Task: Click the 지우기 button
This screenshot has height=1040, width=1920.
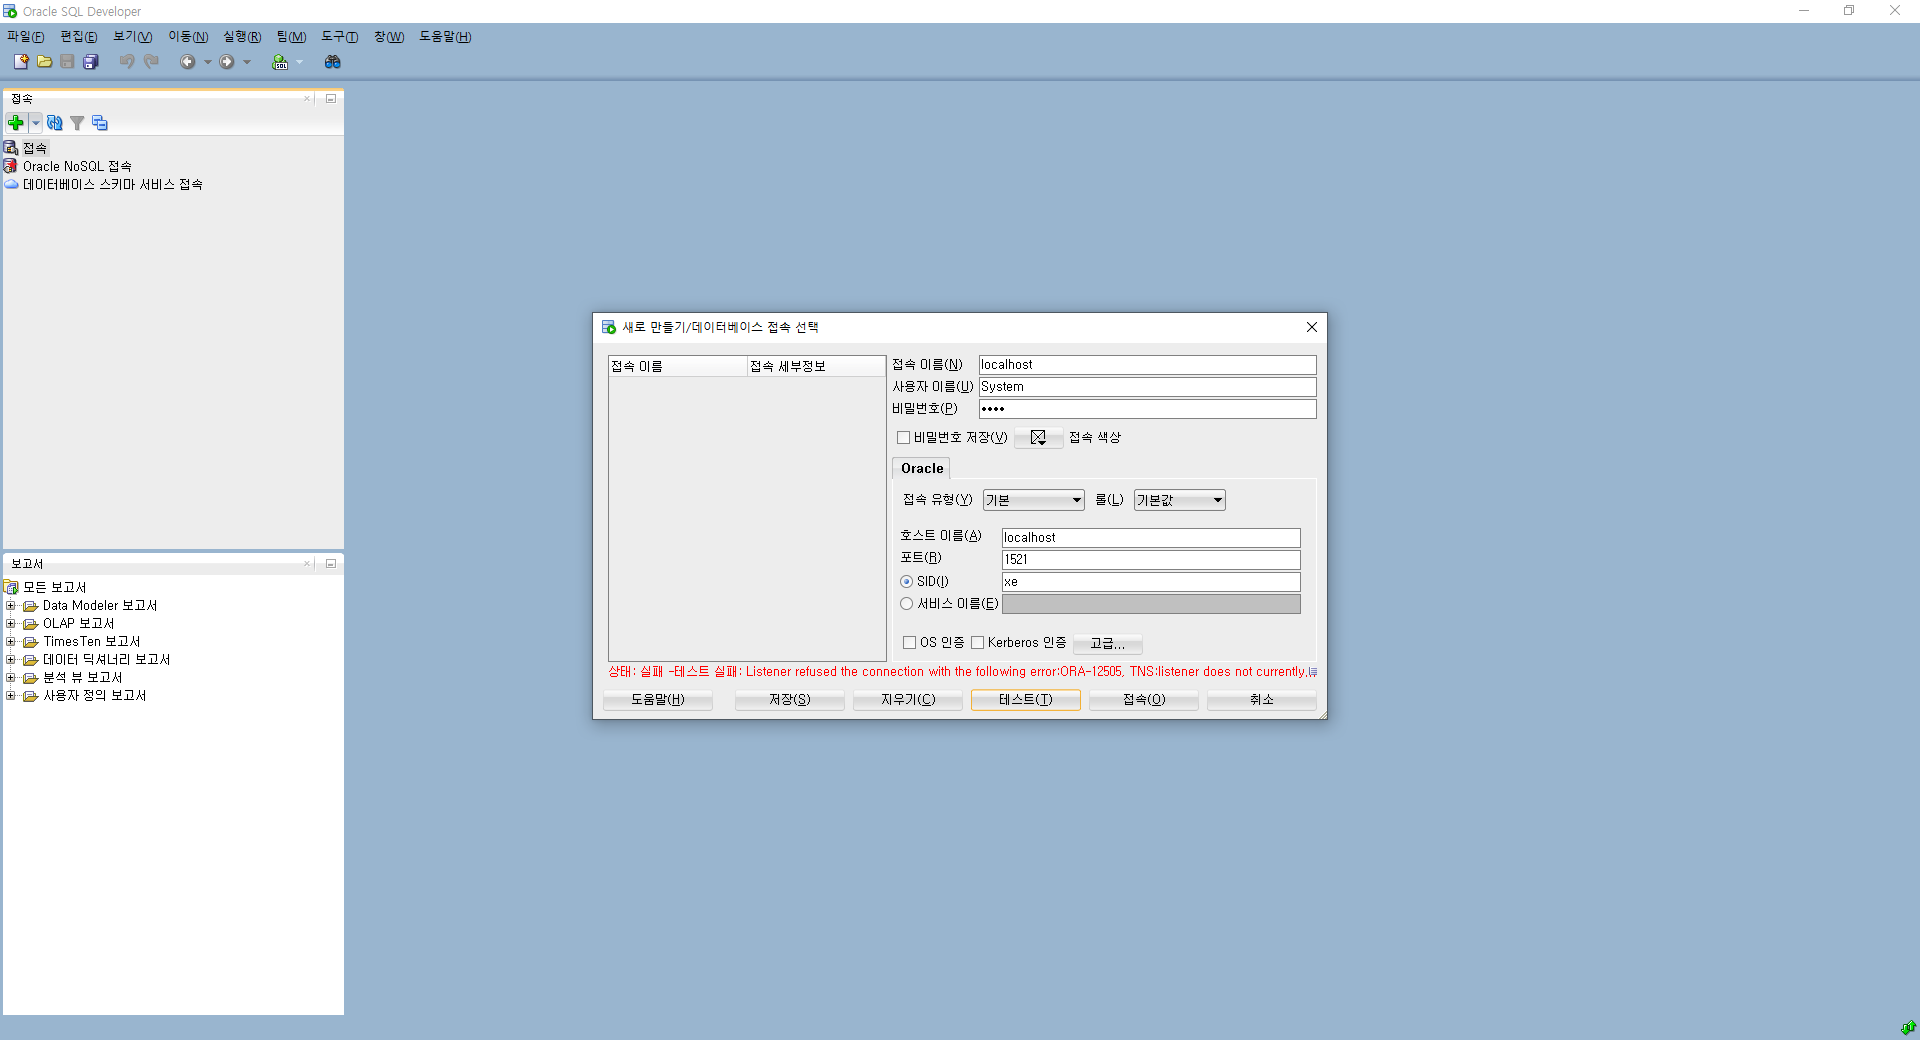Action: point(907,699)
